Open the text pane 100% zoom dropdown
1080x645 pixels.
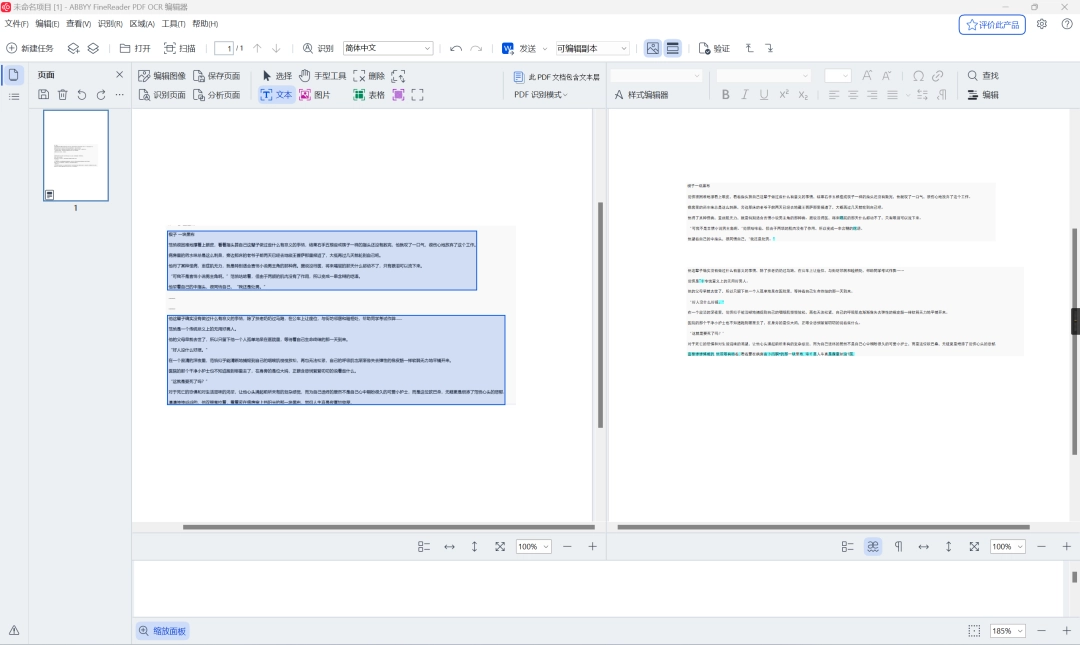click(1008, 546)
